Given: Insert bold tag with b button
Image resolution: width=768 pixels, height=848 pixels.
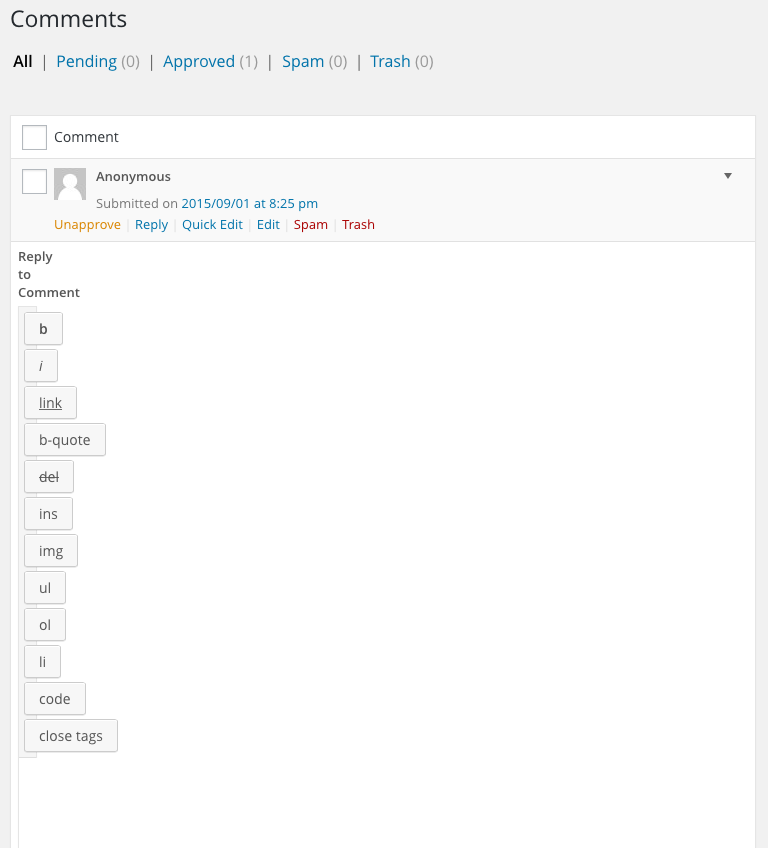Looking at the screenshot, I should click(43, 329).
